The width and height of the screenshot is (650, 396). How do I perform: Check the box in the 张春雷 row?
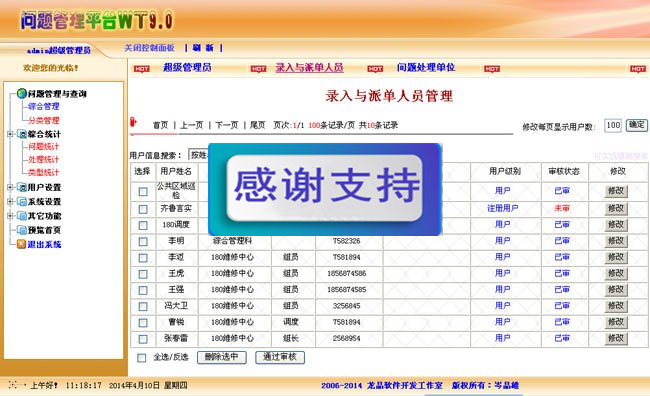[x=143, y=339]
